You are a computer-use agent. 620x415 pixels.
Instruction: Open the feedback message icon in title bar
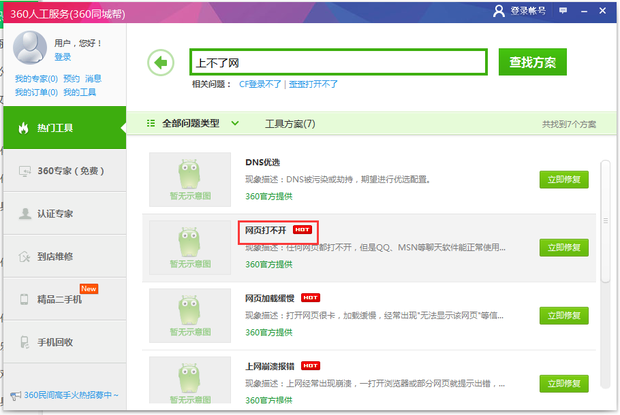(x=565, y=10)
